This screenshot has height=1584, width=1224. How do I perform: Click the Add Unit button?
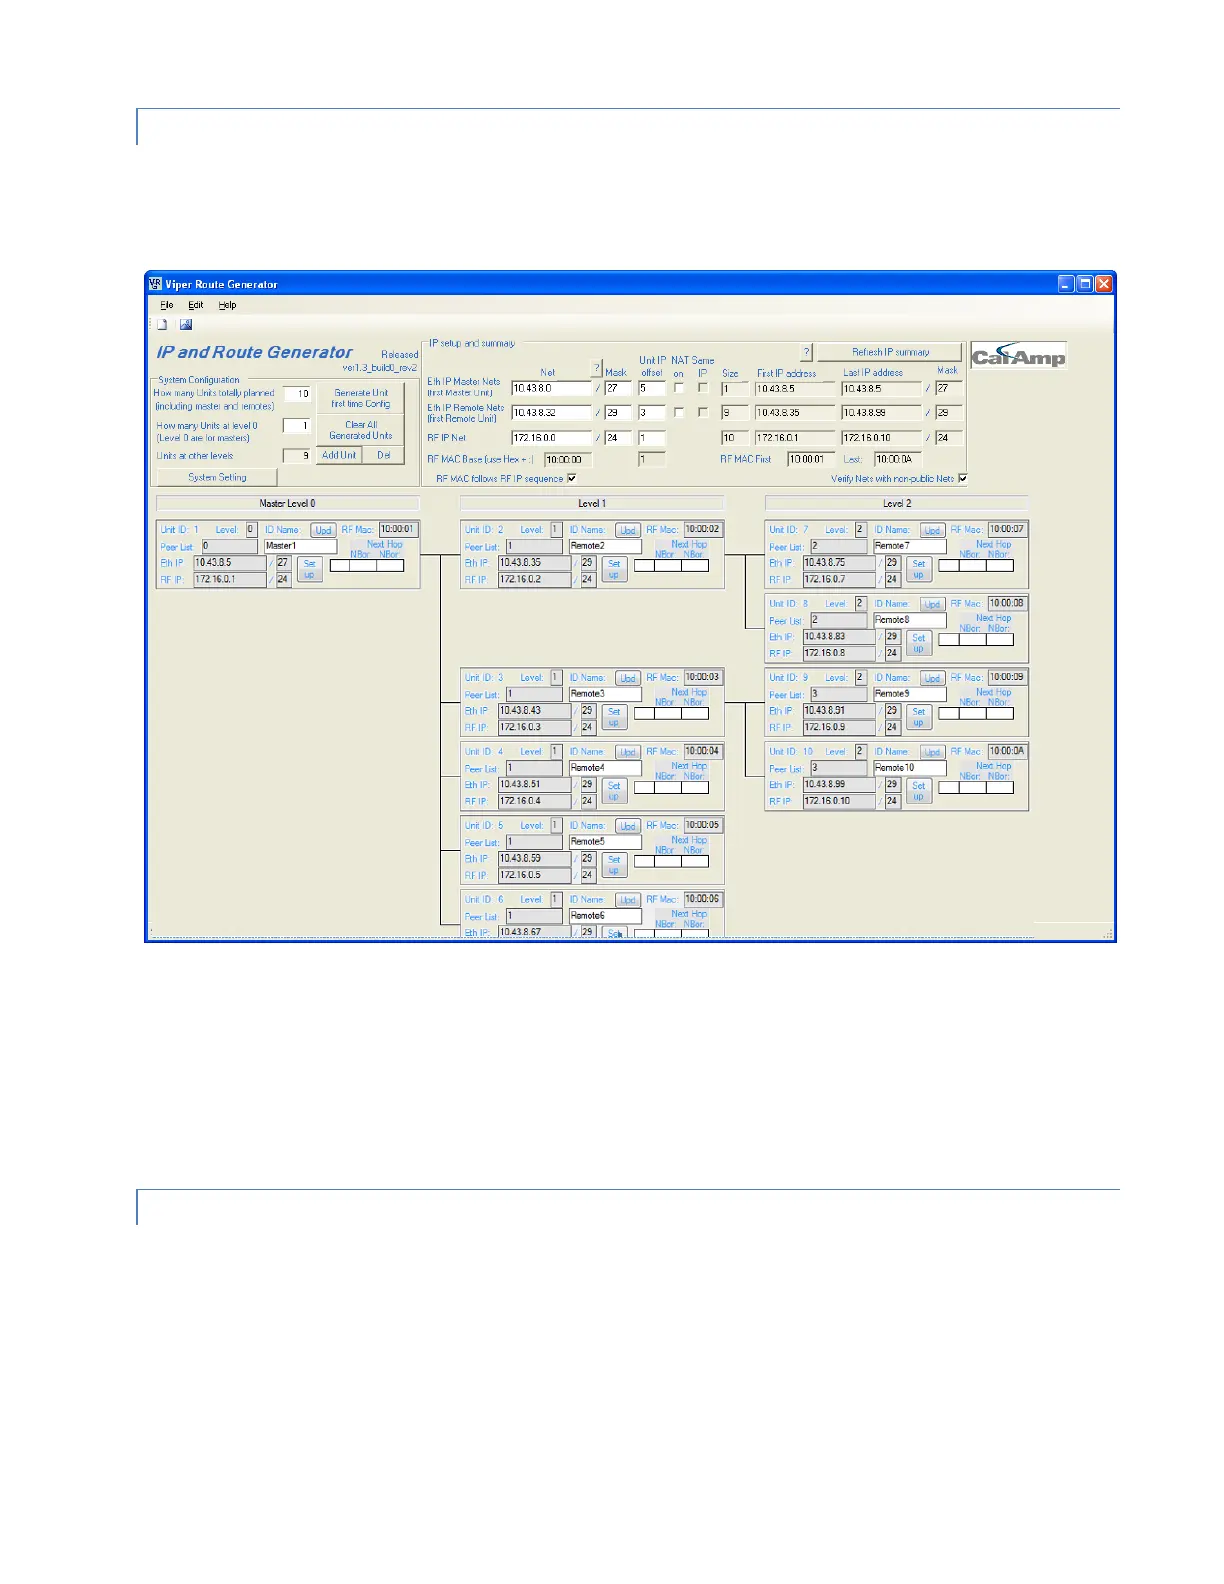point(339,455)
